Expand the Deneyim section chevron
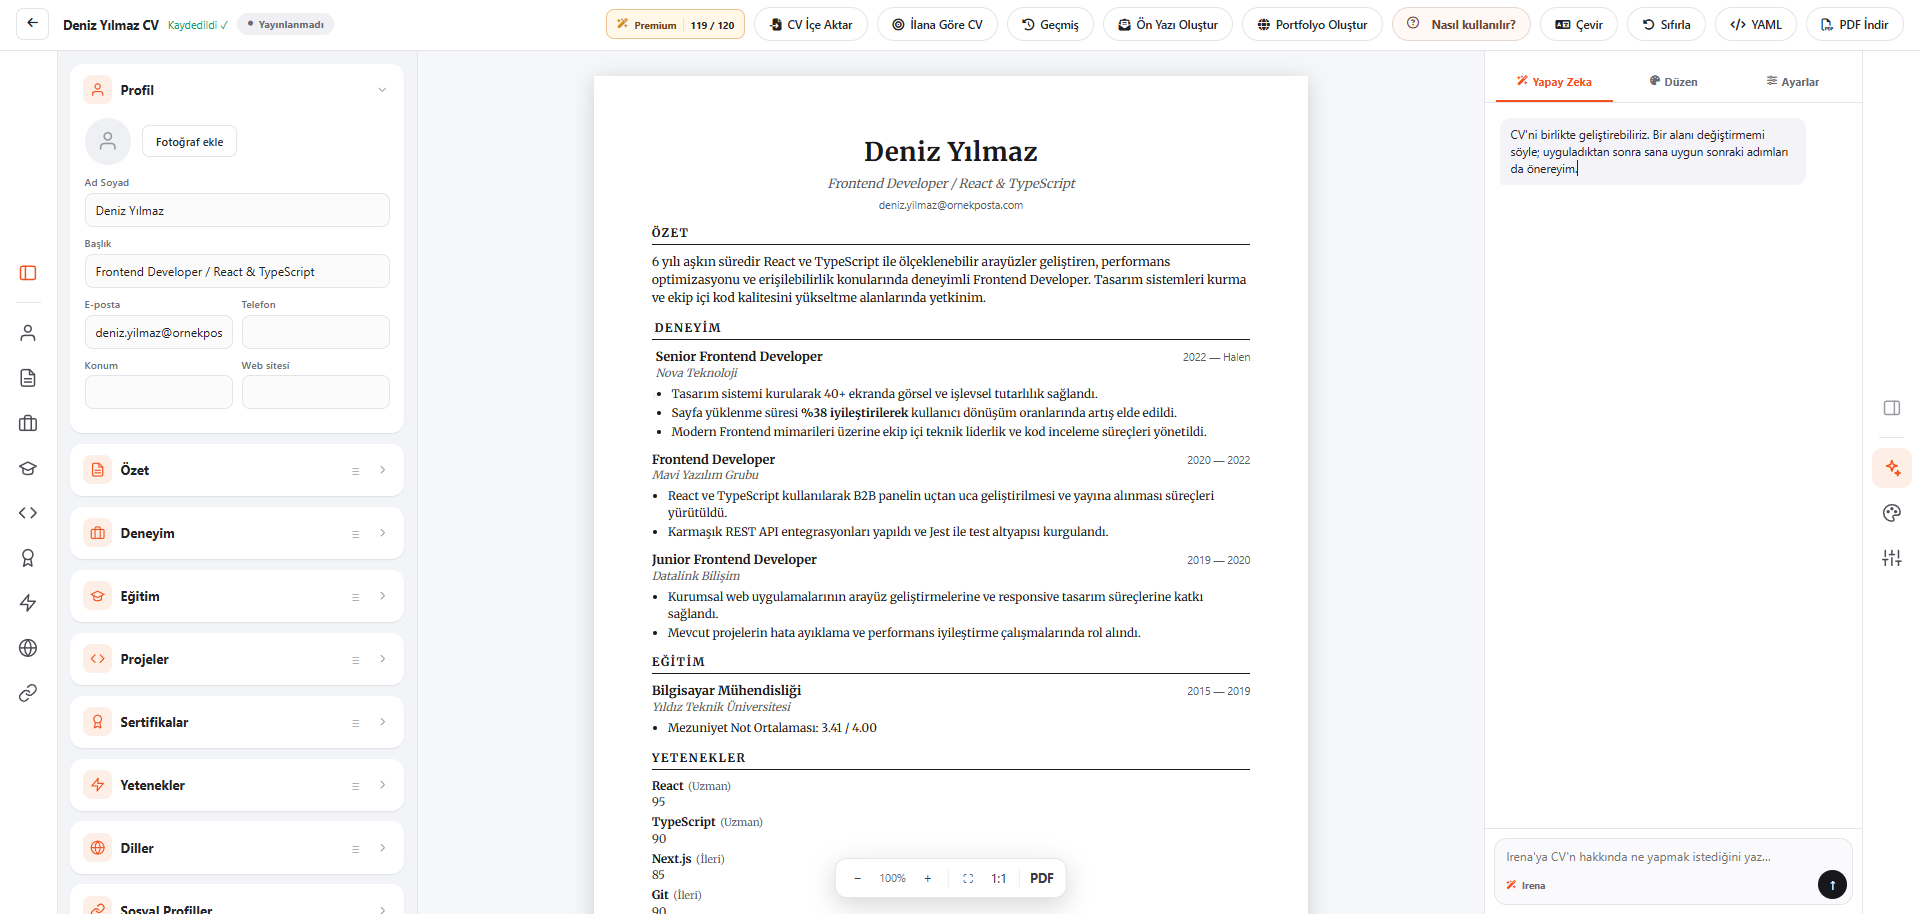 tap(382, 533)
